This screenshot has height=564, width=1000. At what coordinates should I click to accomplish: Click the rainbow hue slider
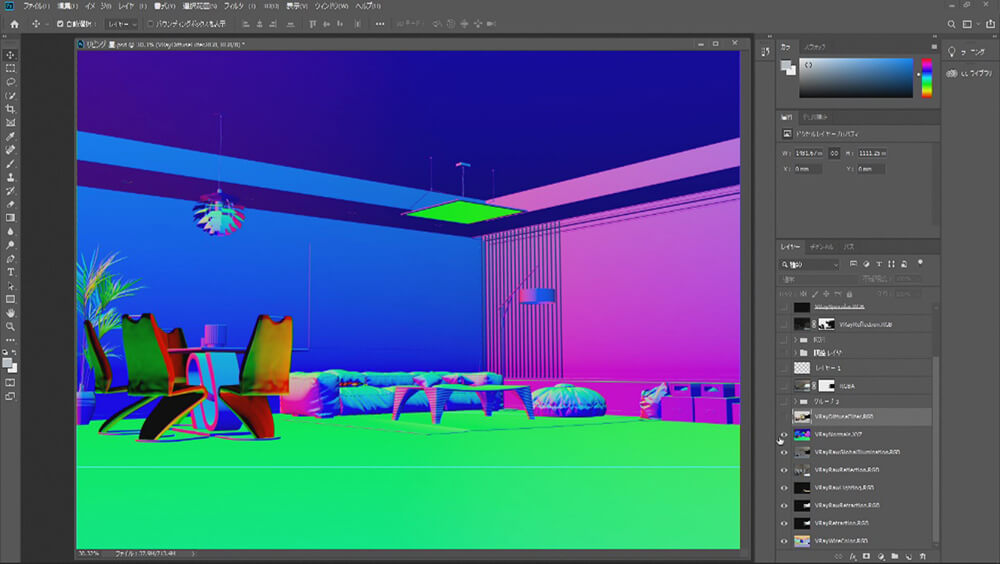point(927,78)
